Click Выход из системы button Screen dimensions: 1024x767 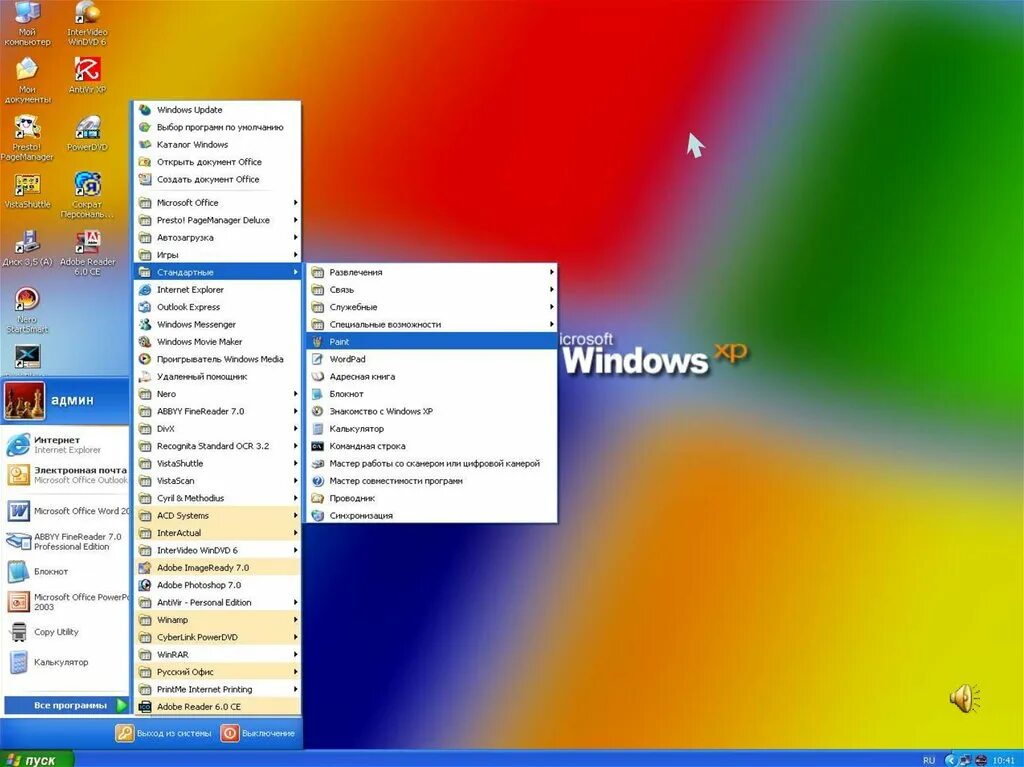[164, 733]
